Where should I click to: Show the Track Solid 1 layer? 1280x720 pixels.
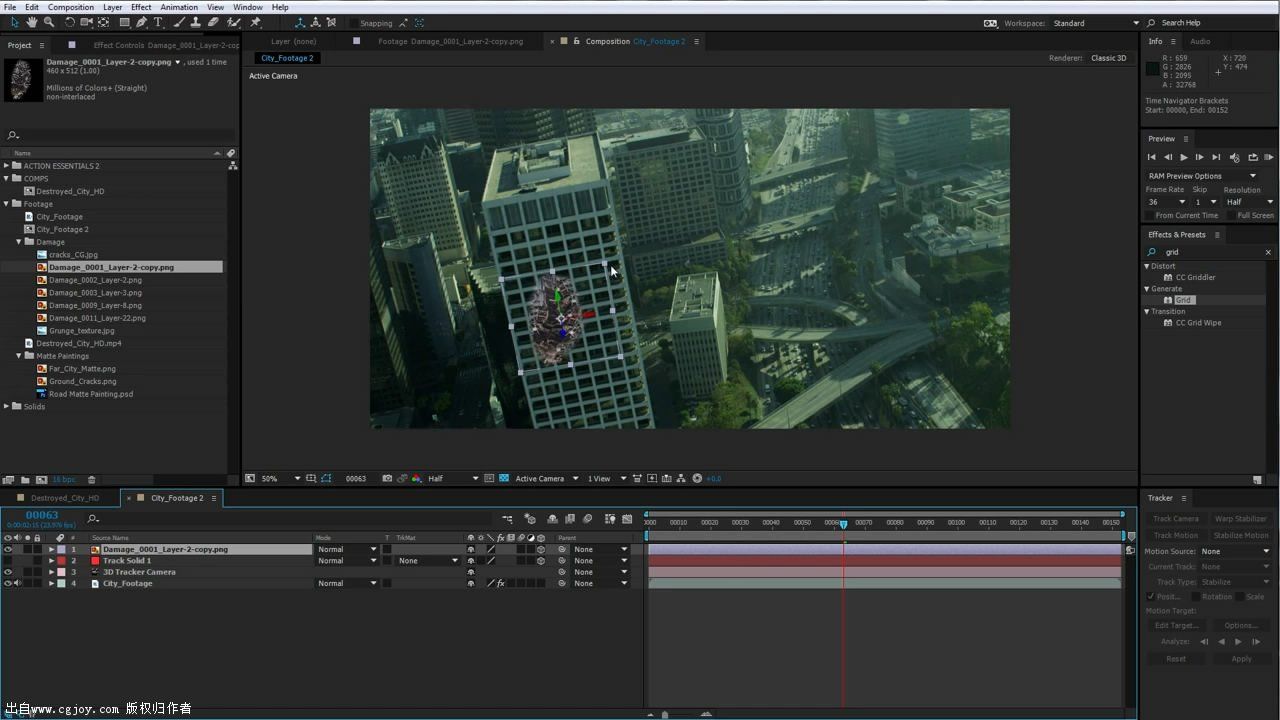(8, 560)
